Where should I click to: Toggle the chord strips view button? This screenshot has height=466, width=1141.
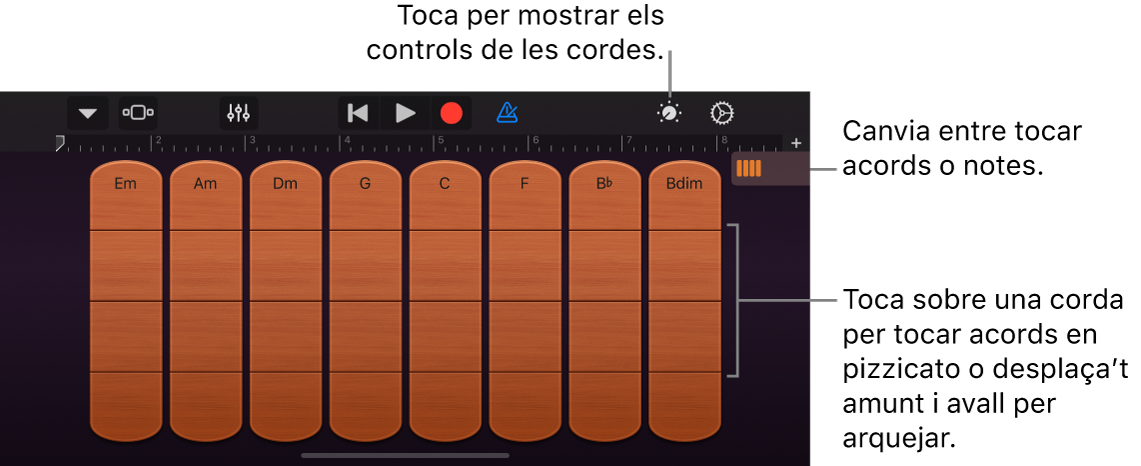pyautogui.click(x=749, y=169)
